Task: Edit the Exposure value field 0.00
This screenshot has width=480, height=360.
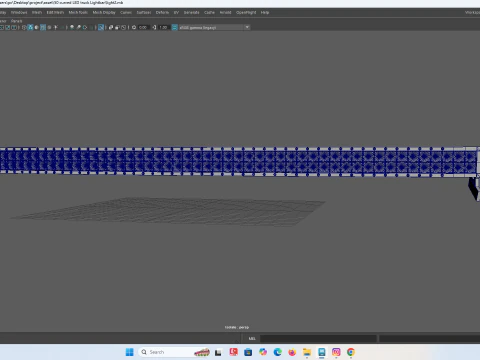Action: tap(143, 27)
